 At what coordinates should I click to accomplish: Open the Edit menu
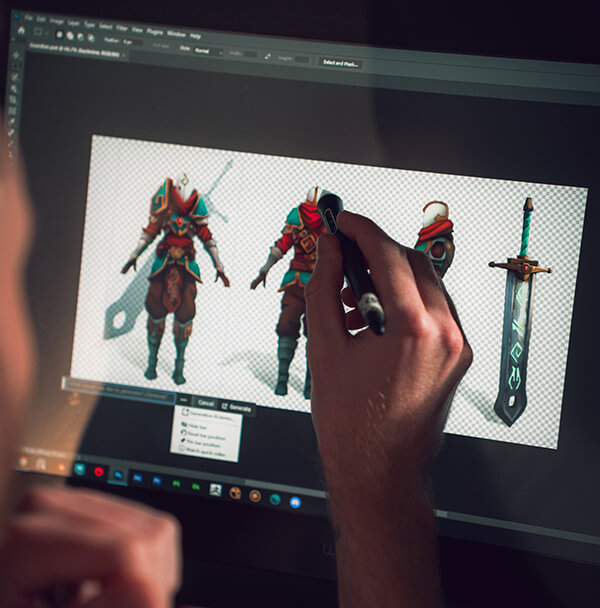(41, 19)
